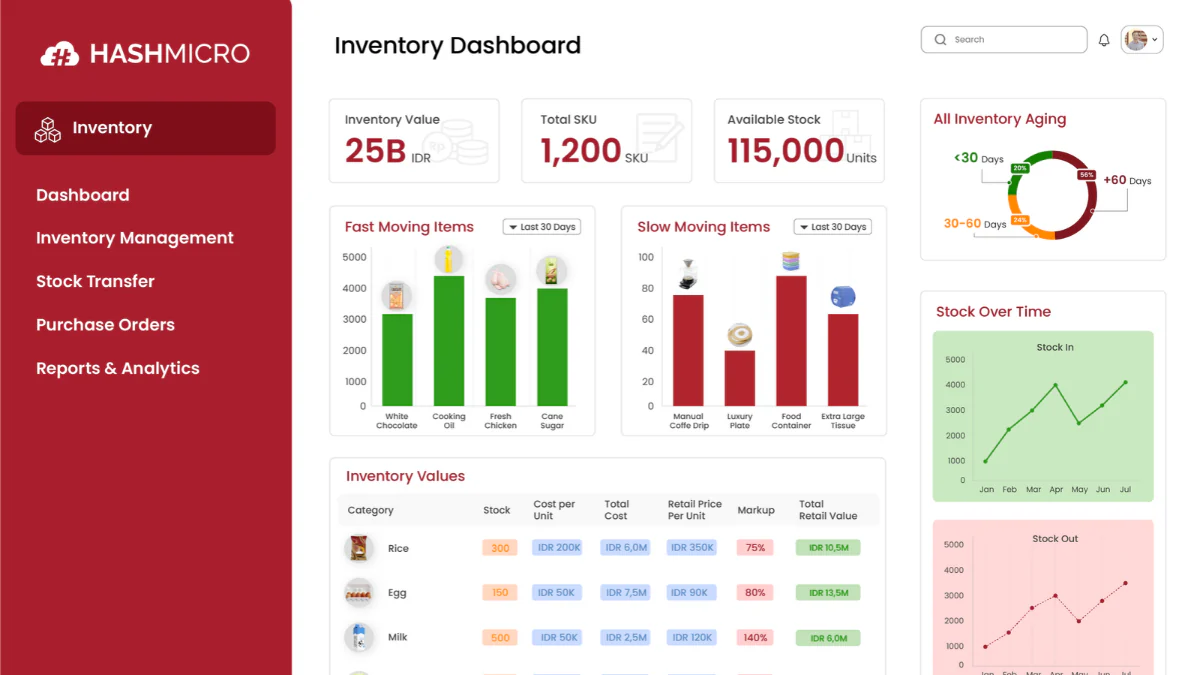Open Slow Moving Items Last 30 Days dropdown
Viewport: 1200px width, 675px height.
click(x=833, y=227)
